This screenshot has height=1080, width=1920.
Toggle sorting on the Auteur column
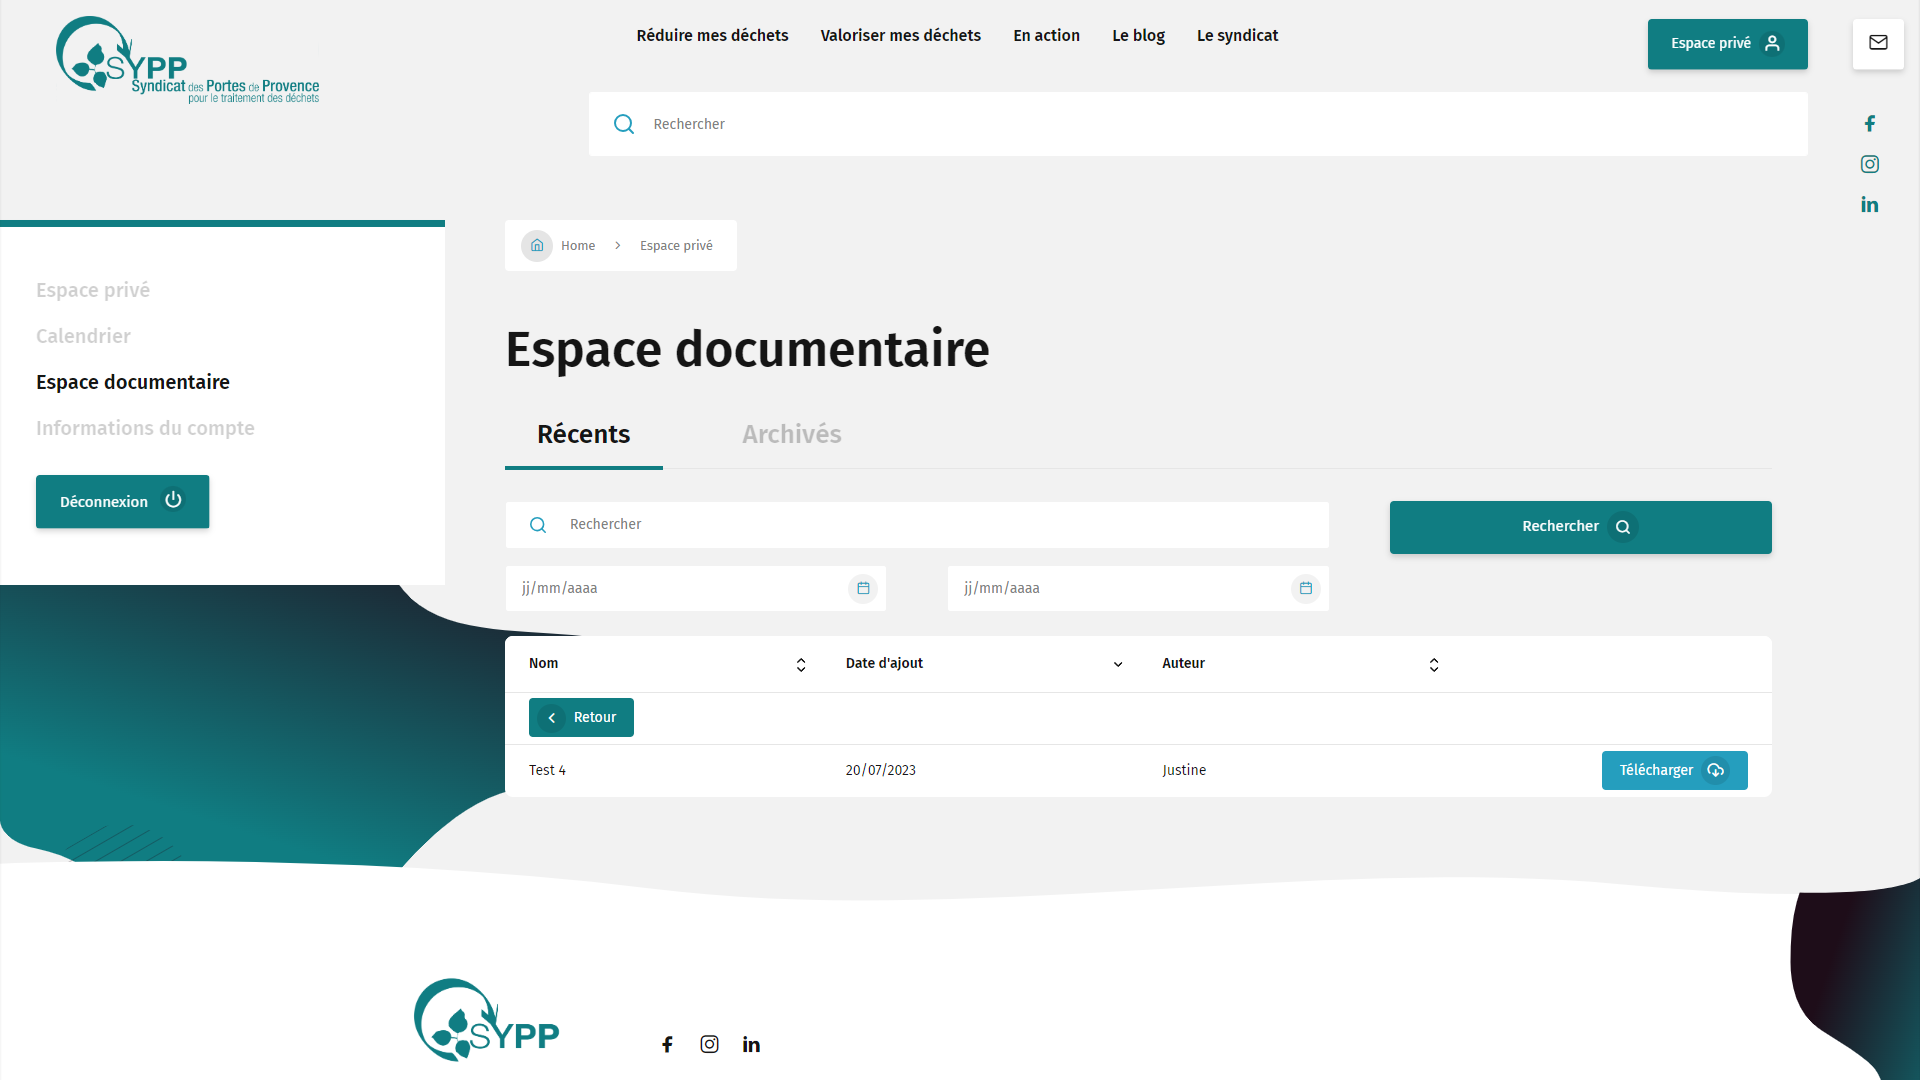click(1433, 664)
